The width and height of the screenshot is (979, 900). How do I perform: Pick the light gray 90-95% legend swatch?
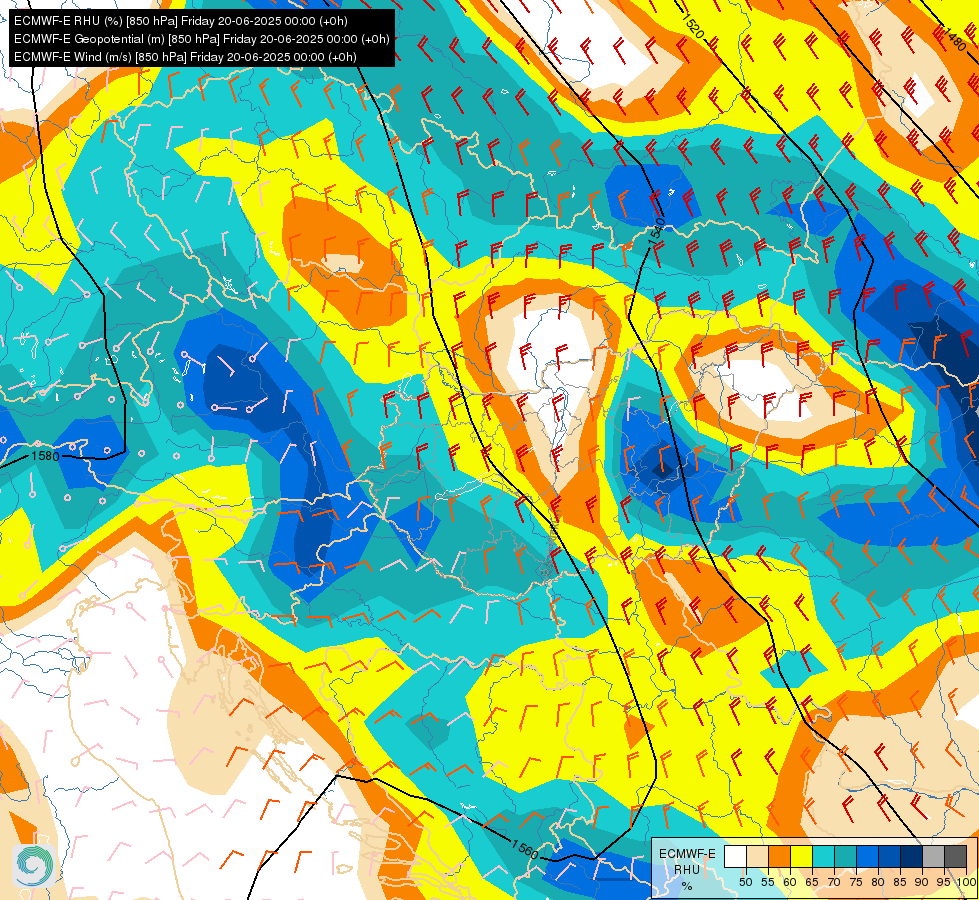(933, 857)
